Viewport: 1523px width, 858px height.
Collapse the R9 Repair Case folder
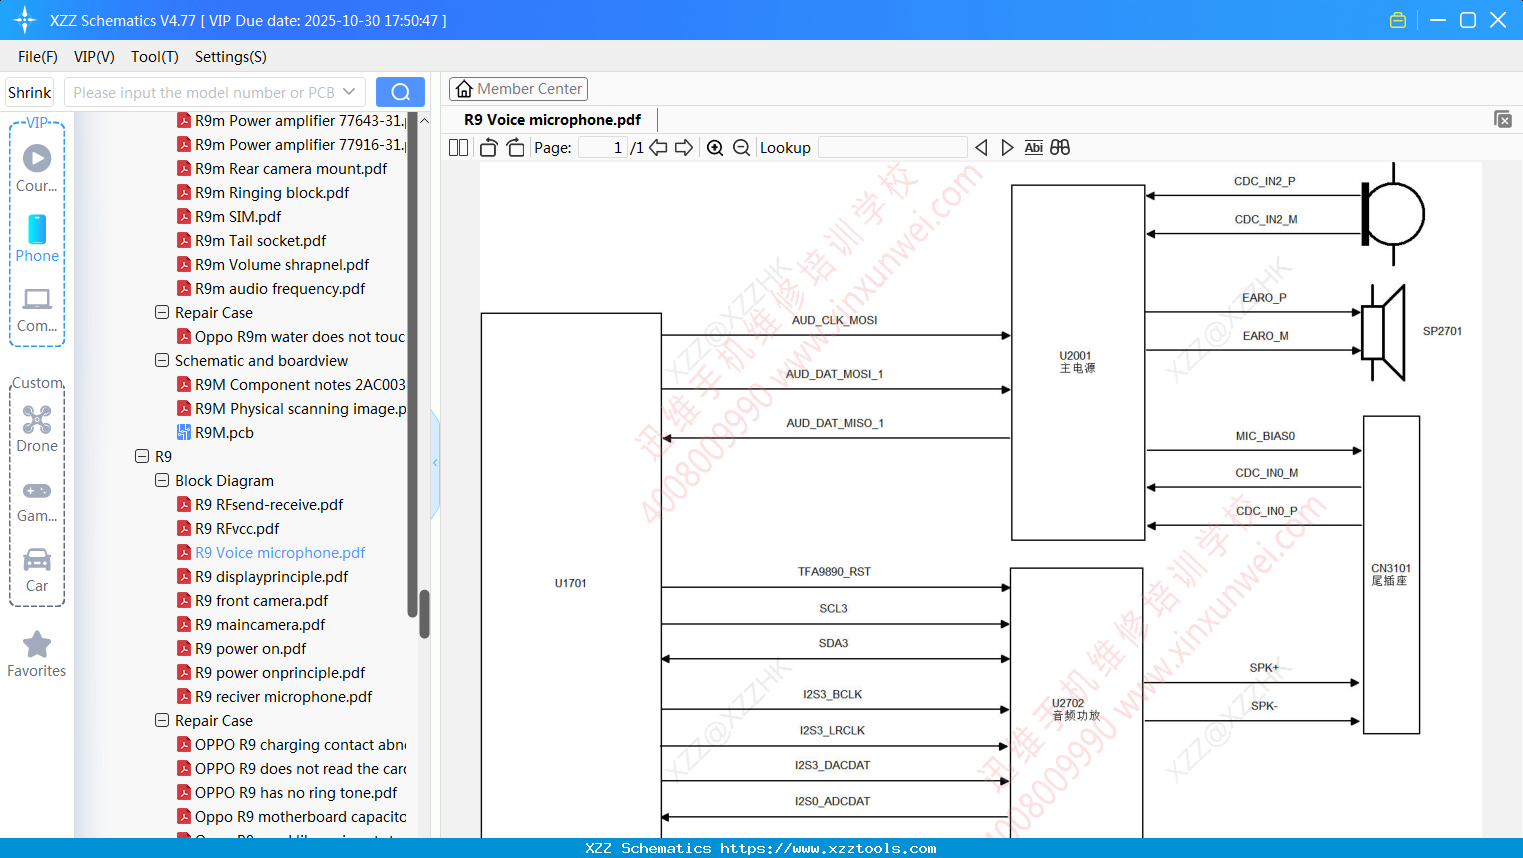coord(162,720)
